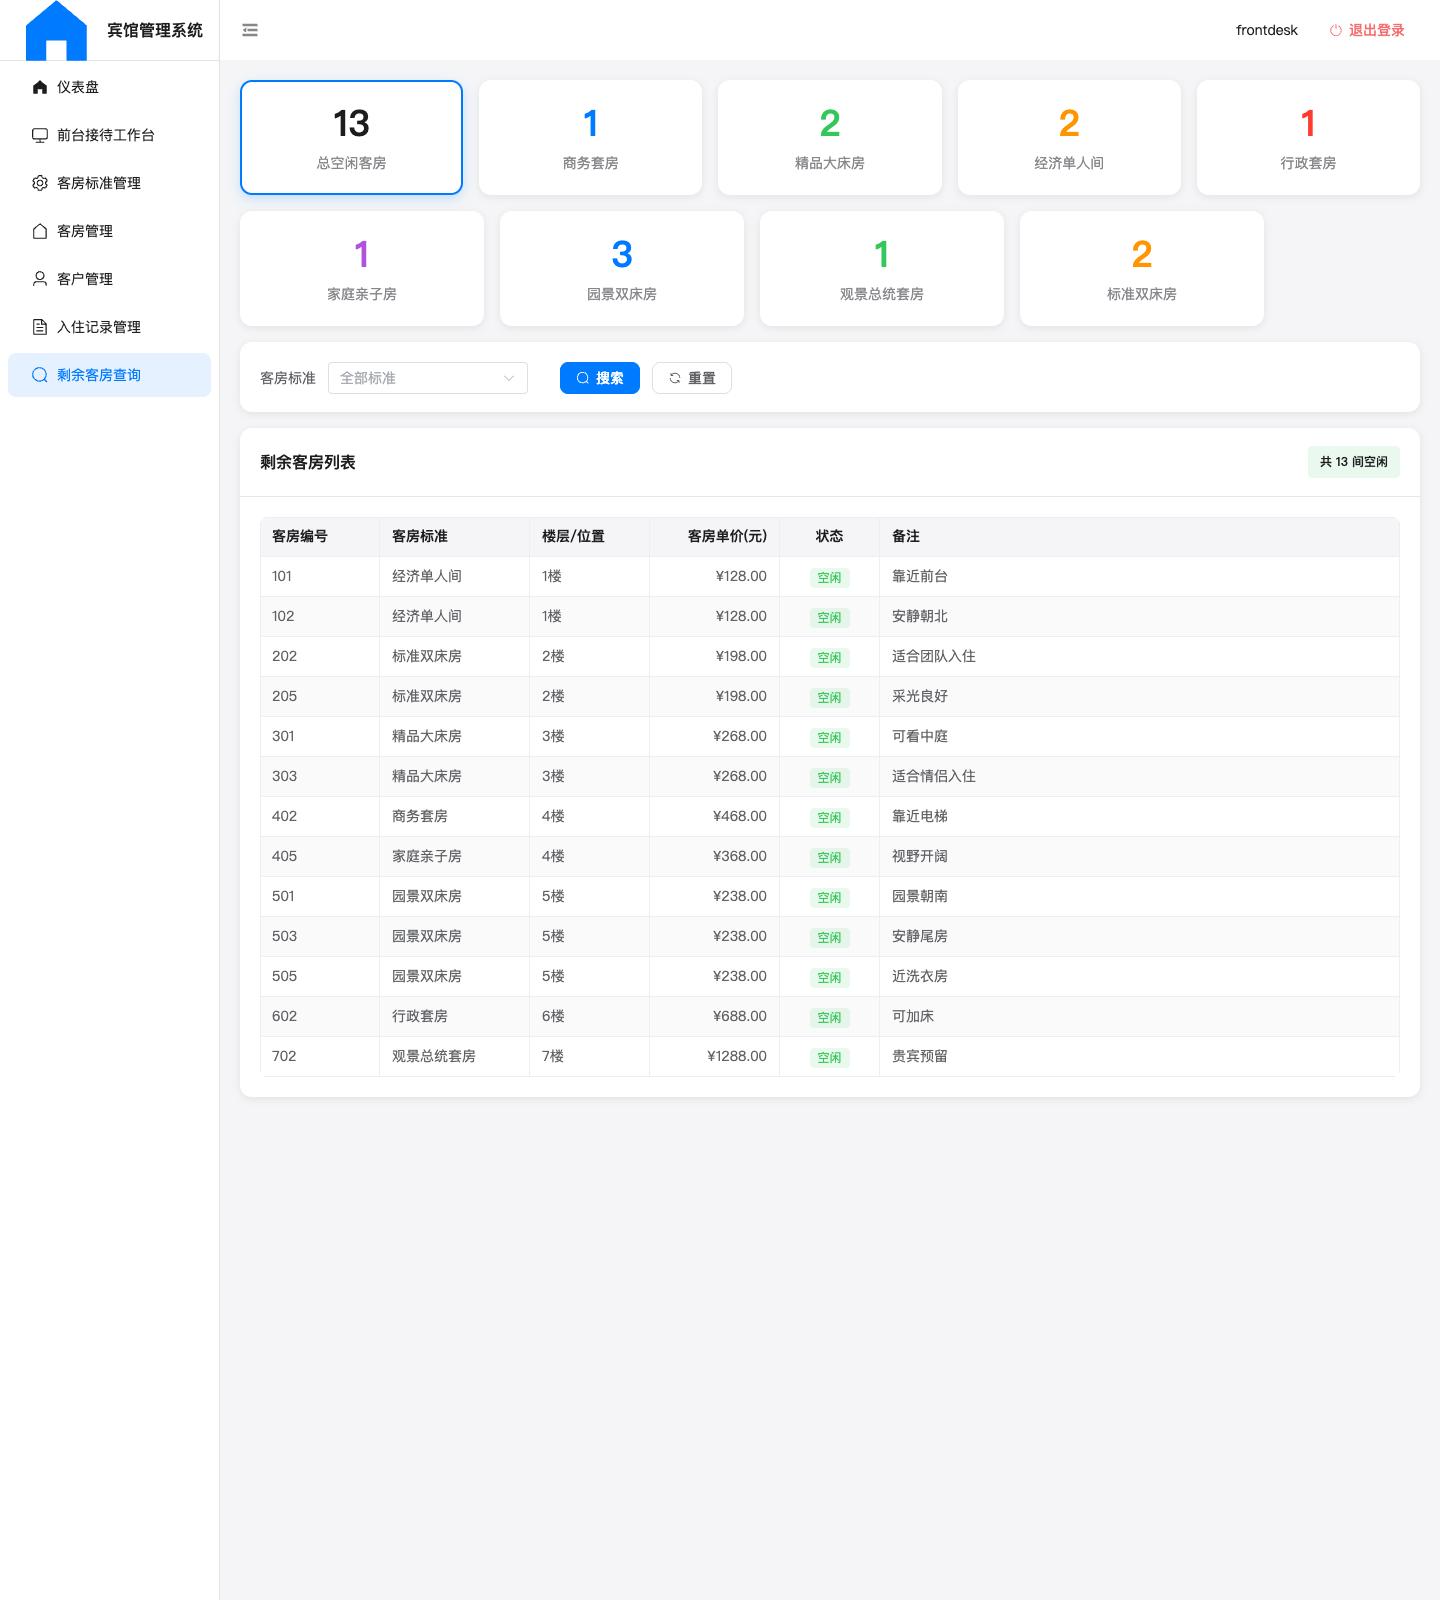Click the monitor icon for 前台接待工作台
This screenshot has width=1440, height=1600.
tap(40, 135)
